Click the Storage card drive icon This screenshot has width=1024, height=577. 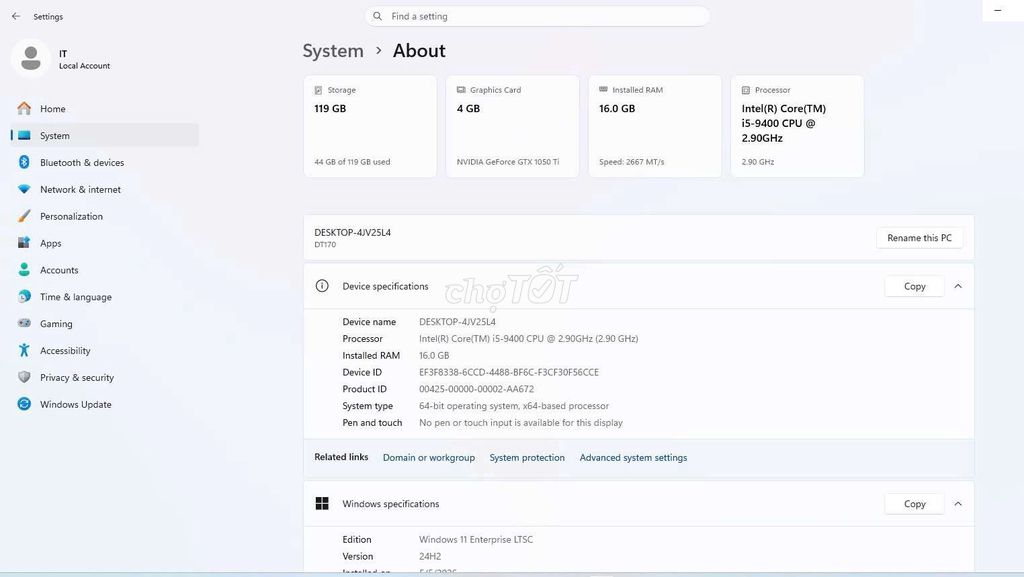click(x=318, y=90)
